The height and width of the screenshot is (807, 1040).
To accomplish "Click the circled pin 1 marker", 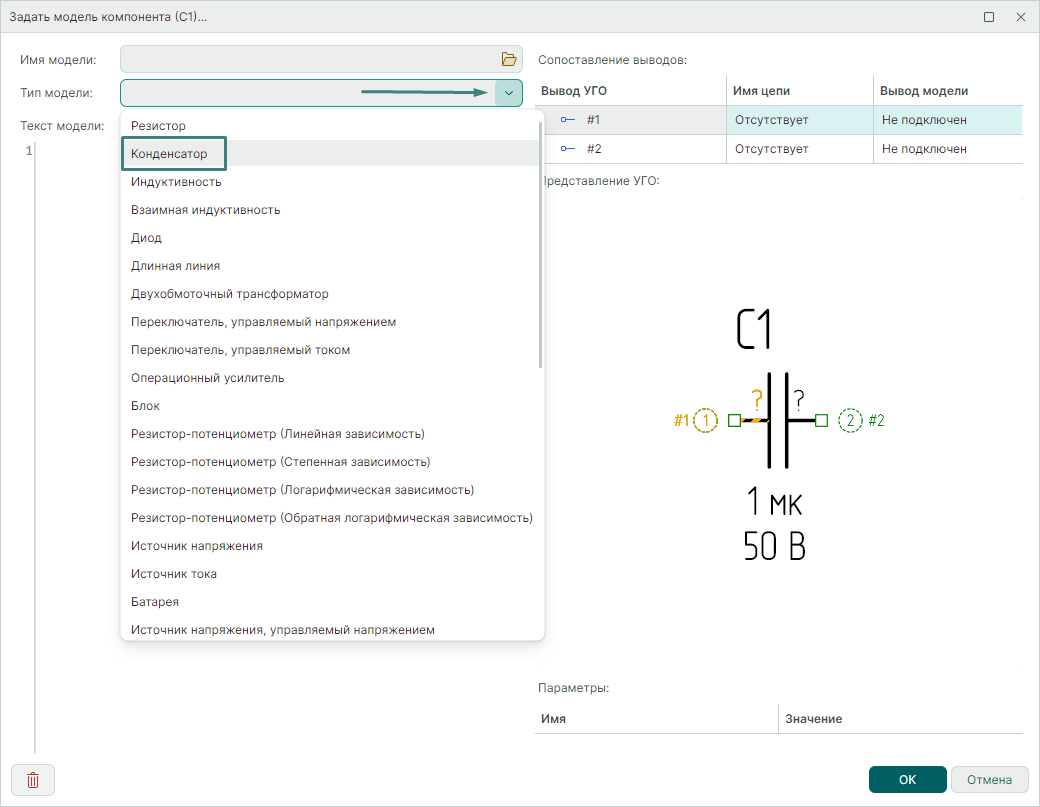I will tap(706, 420).
